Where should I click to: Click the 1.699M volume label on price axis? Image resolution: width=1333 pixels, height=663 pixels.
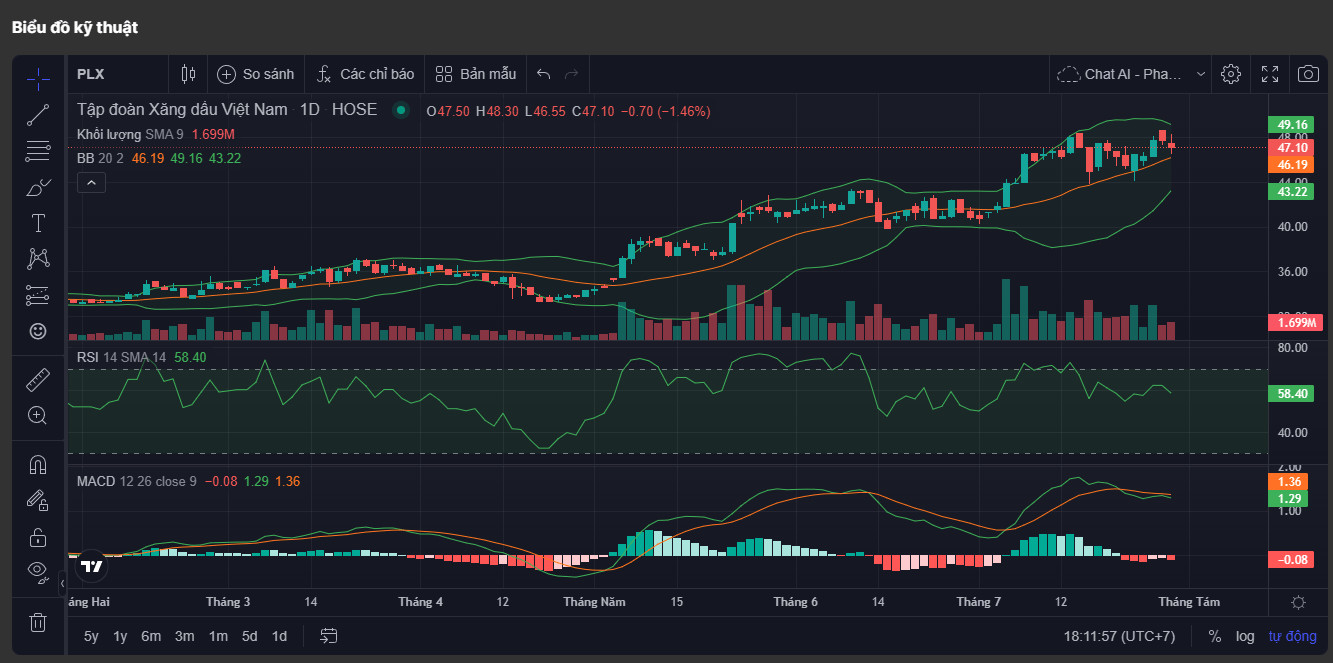(x=1295, y=322)
